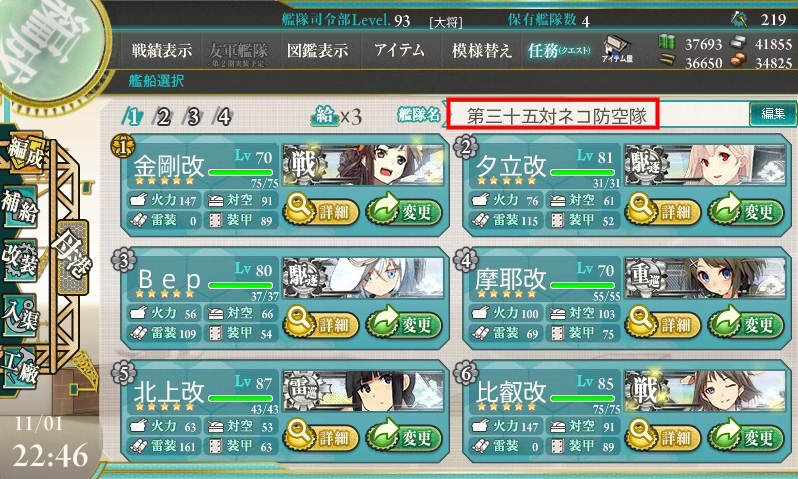Switch to fleet 3 tab
Viewport: 798px width, 479px height.
[193, 117]
